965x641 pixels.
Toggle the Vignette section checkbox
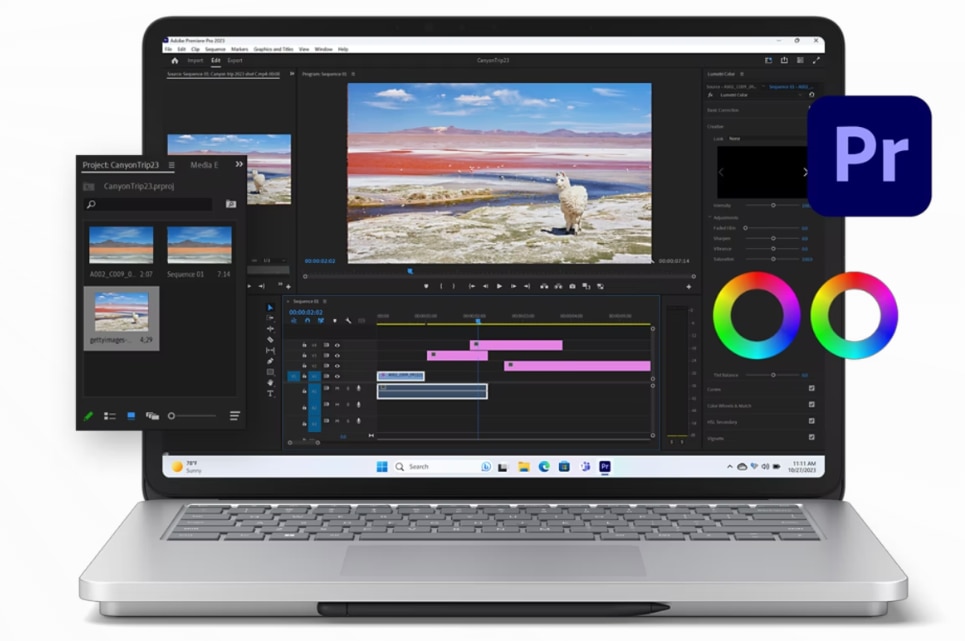click(811, 437)
